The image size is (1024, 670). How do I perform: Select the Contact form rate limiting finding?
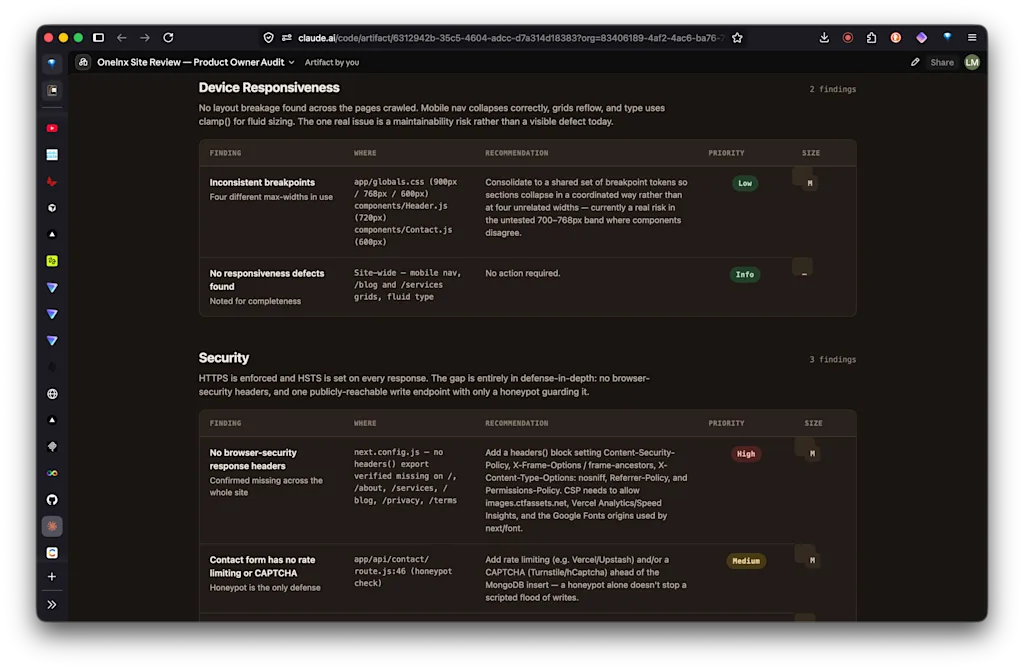(x=262, y=566)
